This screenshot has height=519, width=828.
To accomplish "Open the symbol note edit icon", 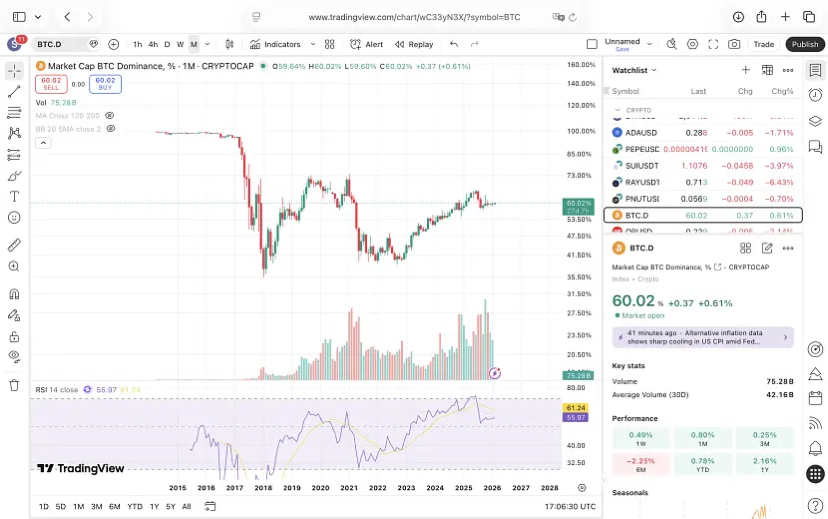I will click(x=767, y=248).
